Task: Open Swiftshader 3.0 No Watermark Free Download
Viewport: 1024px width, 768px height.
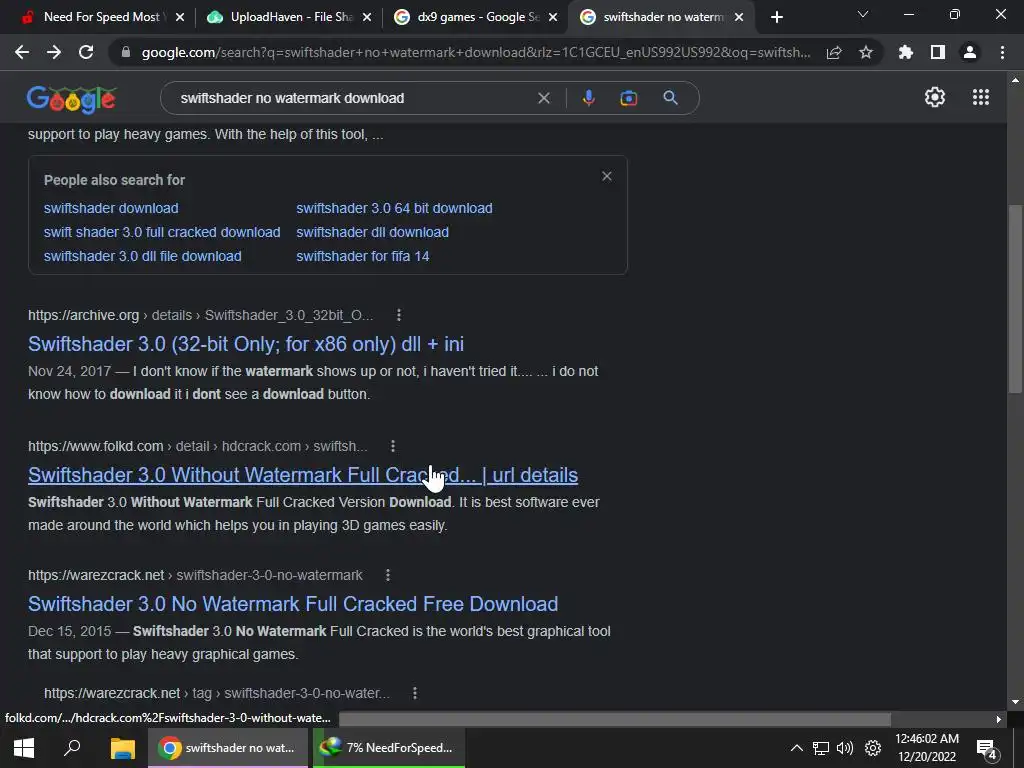Action: pyautogui.click(x=293, y=604)
